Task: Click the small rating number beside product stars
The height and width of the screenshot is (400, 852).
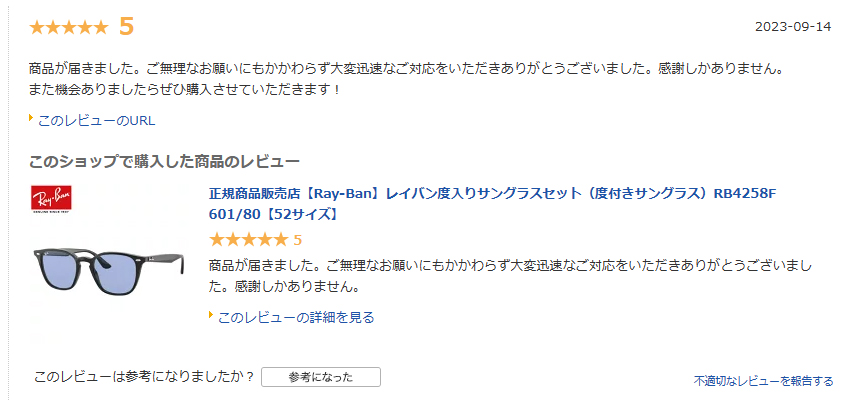Action: pyautogui.click(x=297, y=240)
